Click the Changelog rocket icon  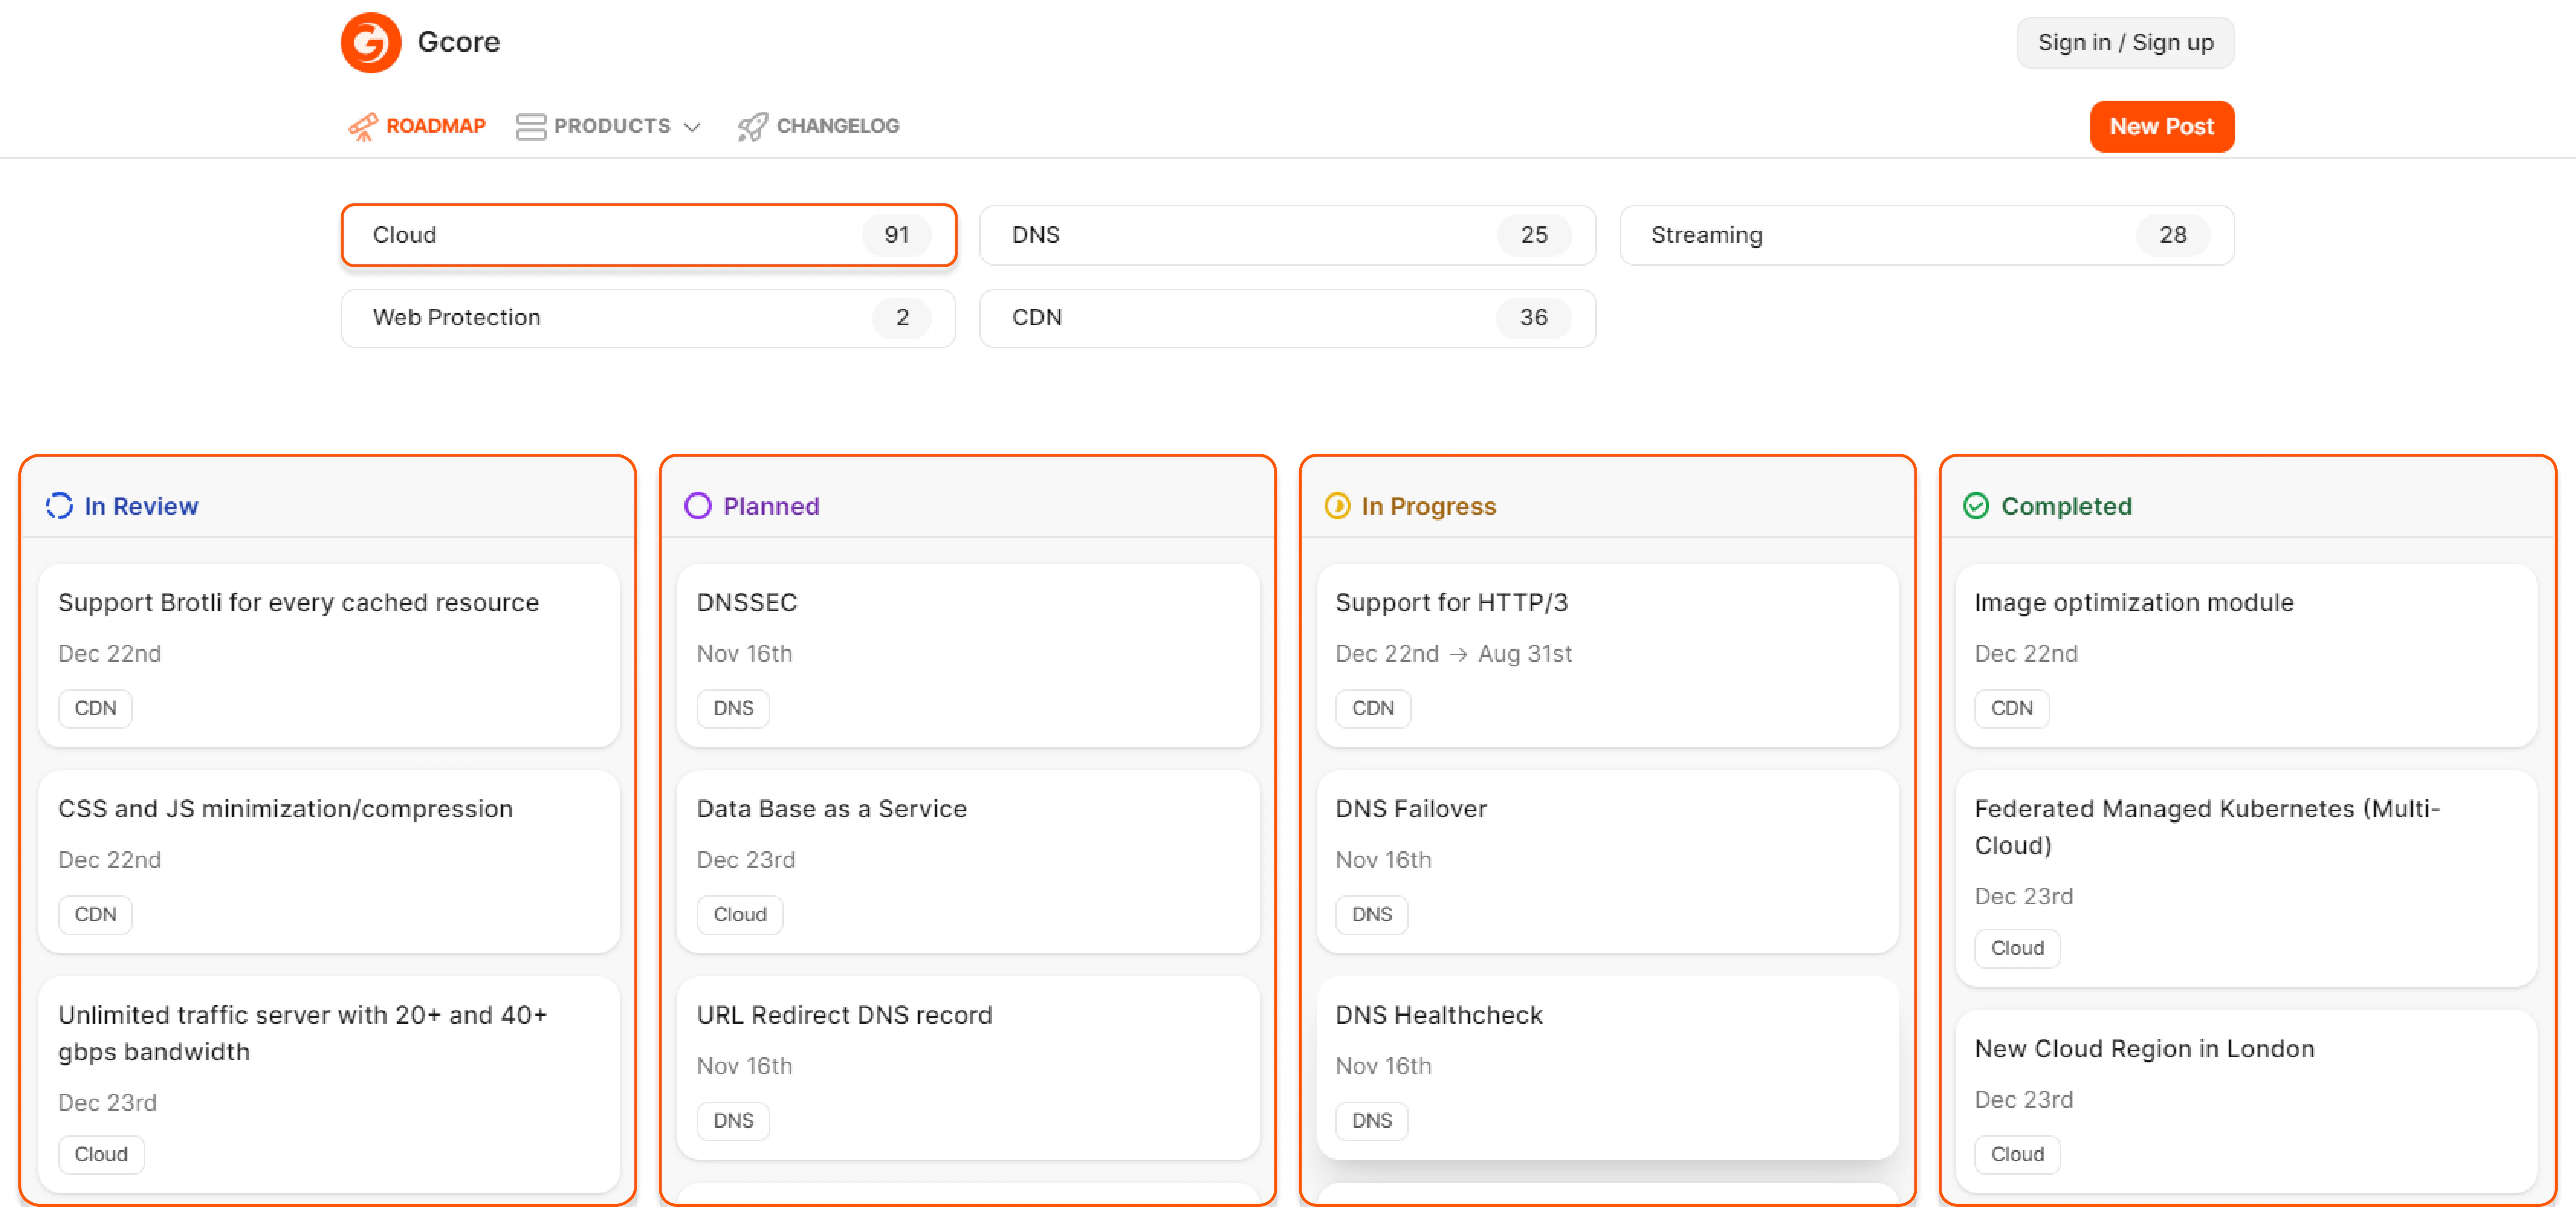750,126
